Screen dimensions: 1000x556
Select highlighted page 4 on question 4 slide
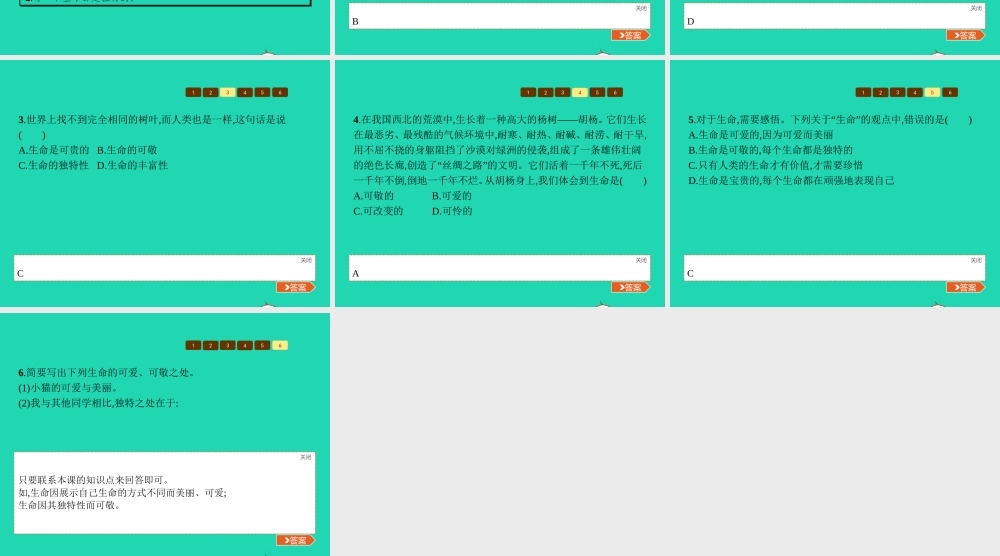point(580,92)
